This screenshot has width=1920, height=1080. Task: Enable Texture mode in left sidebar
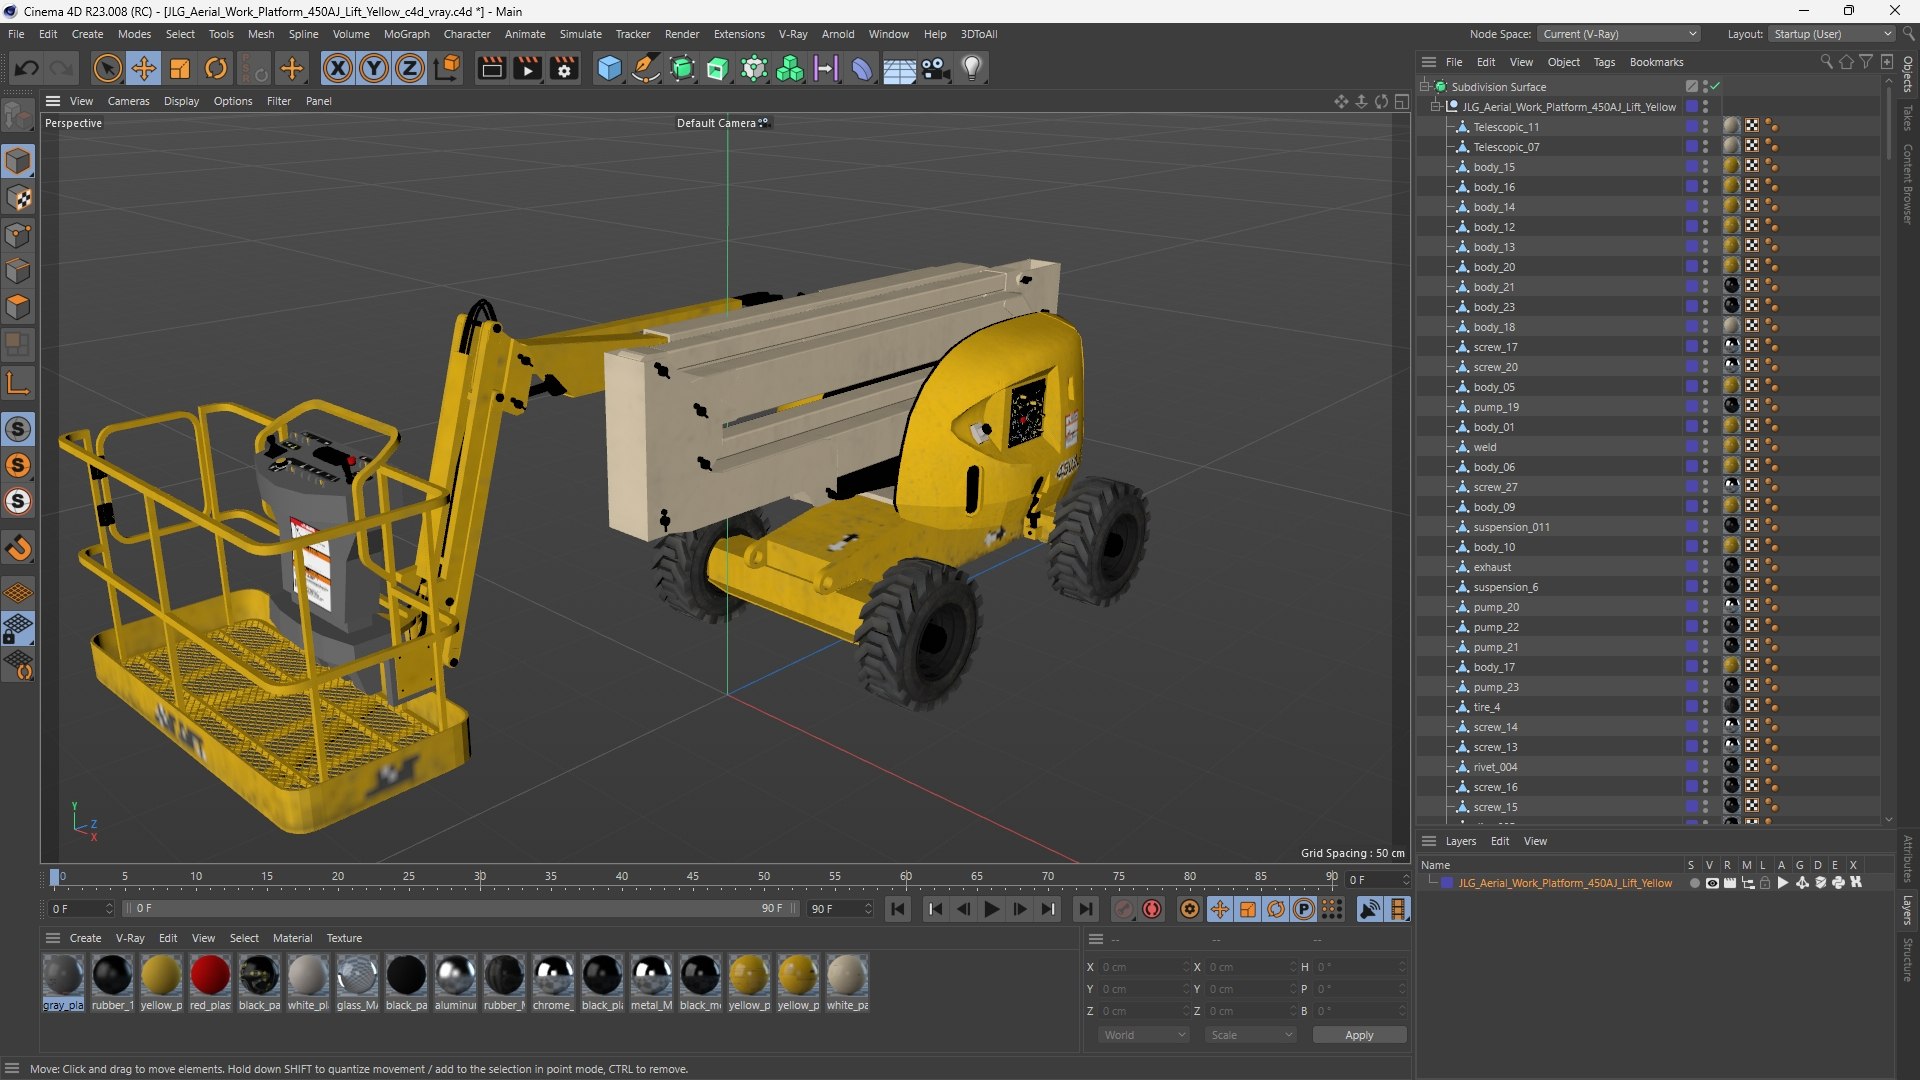pos(18,198)
